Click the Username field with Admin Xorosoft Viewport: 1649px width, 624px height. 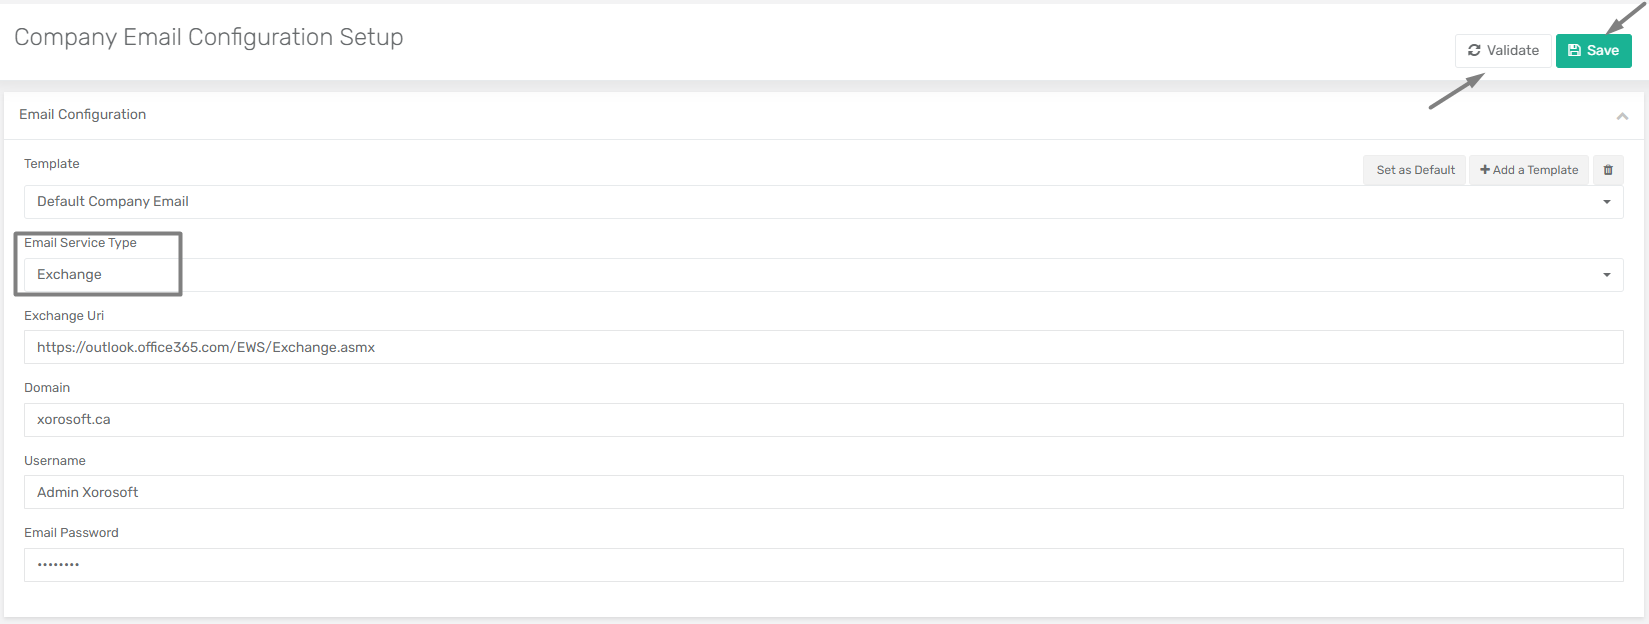[x=823, y=492]
